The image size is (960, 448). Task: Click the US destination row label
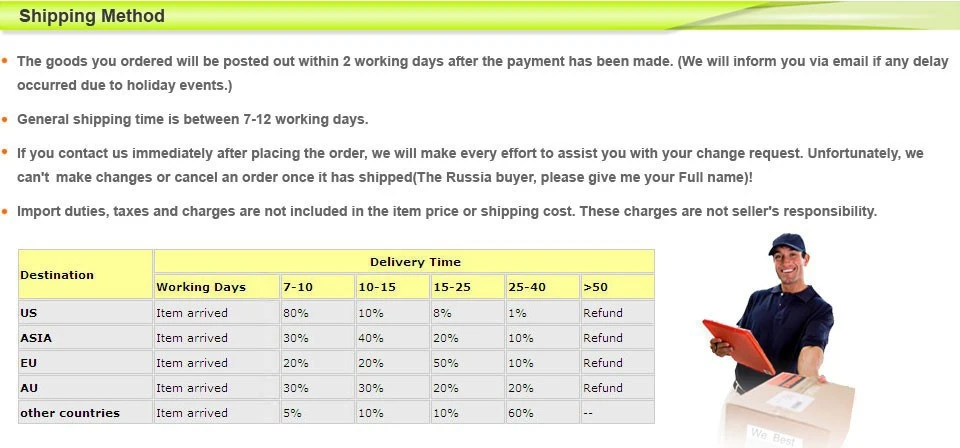pos(85,312)
